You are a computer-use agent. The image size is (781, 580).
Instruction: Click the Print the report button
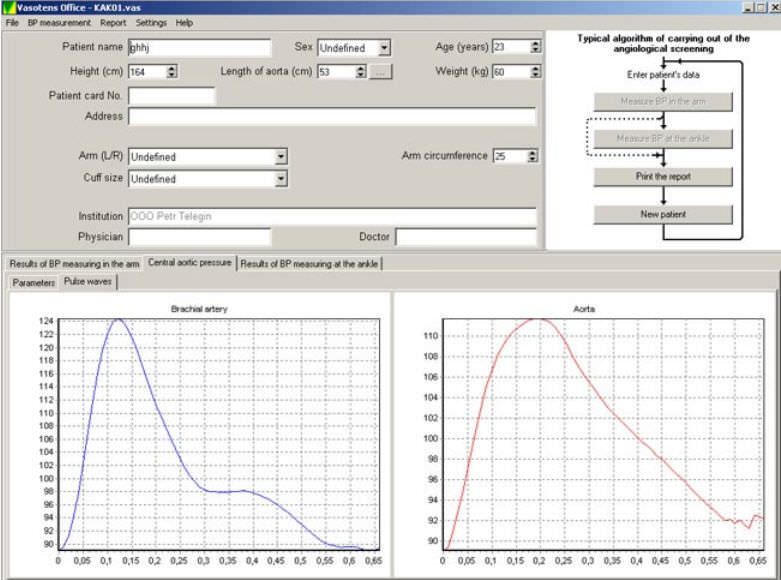tap(663, 177)
